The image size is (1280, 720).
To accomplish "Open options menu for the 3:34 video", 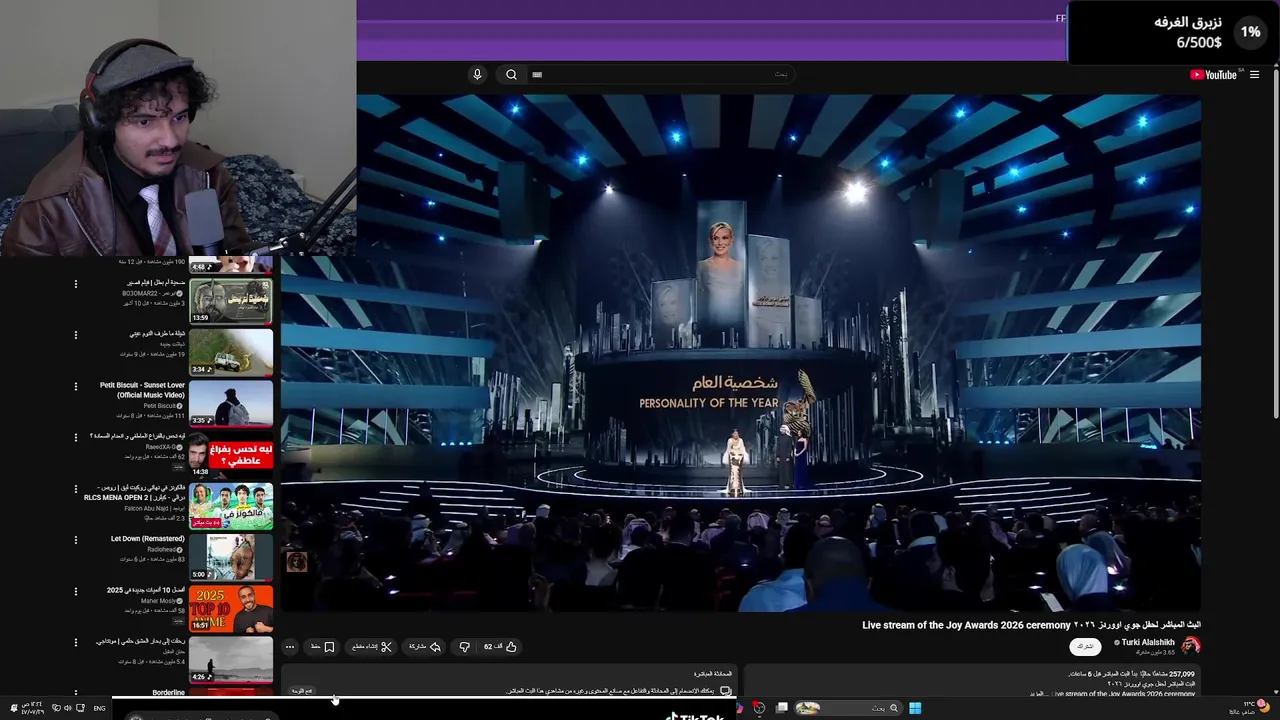I will [x=75, y=335].
